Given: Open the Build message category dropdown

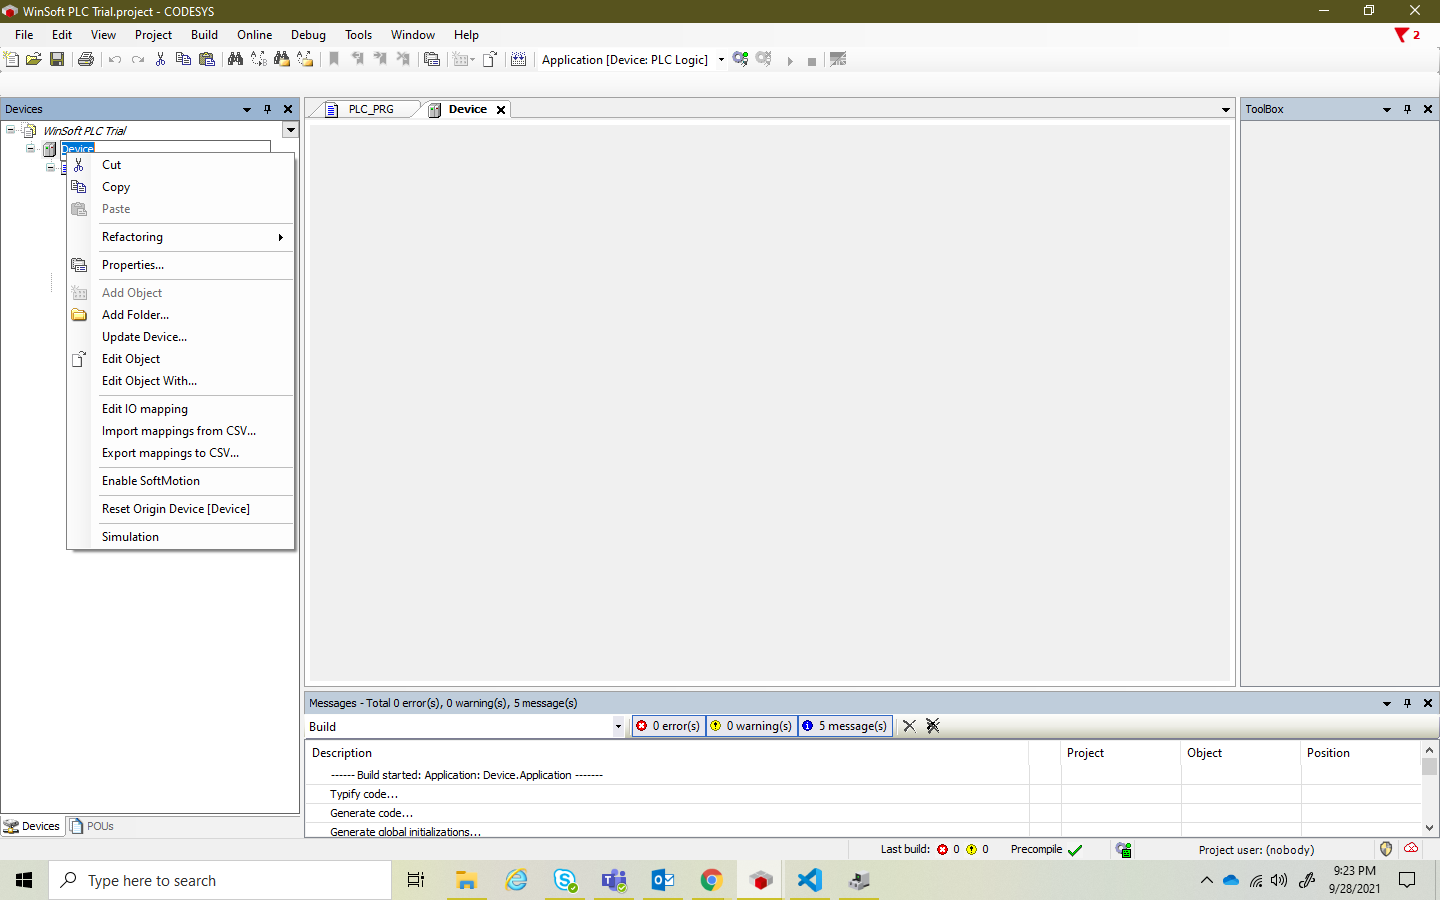Looking at the screenshot, I should (618, 727).
